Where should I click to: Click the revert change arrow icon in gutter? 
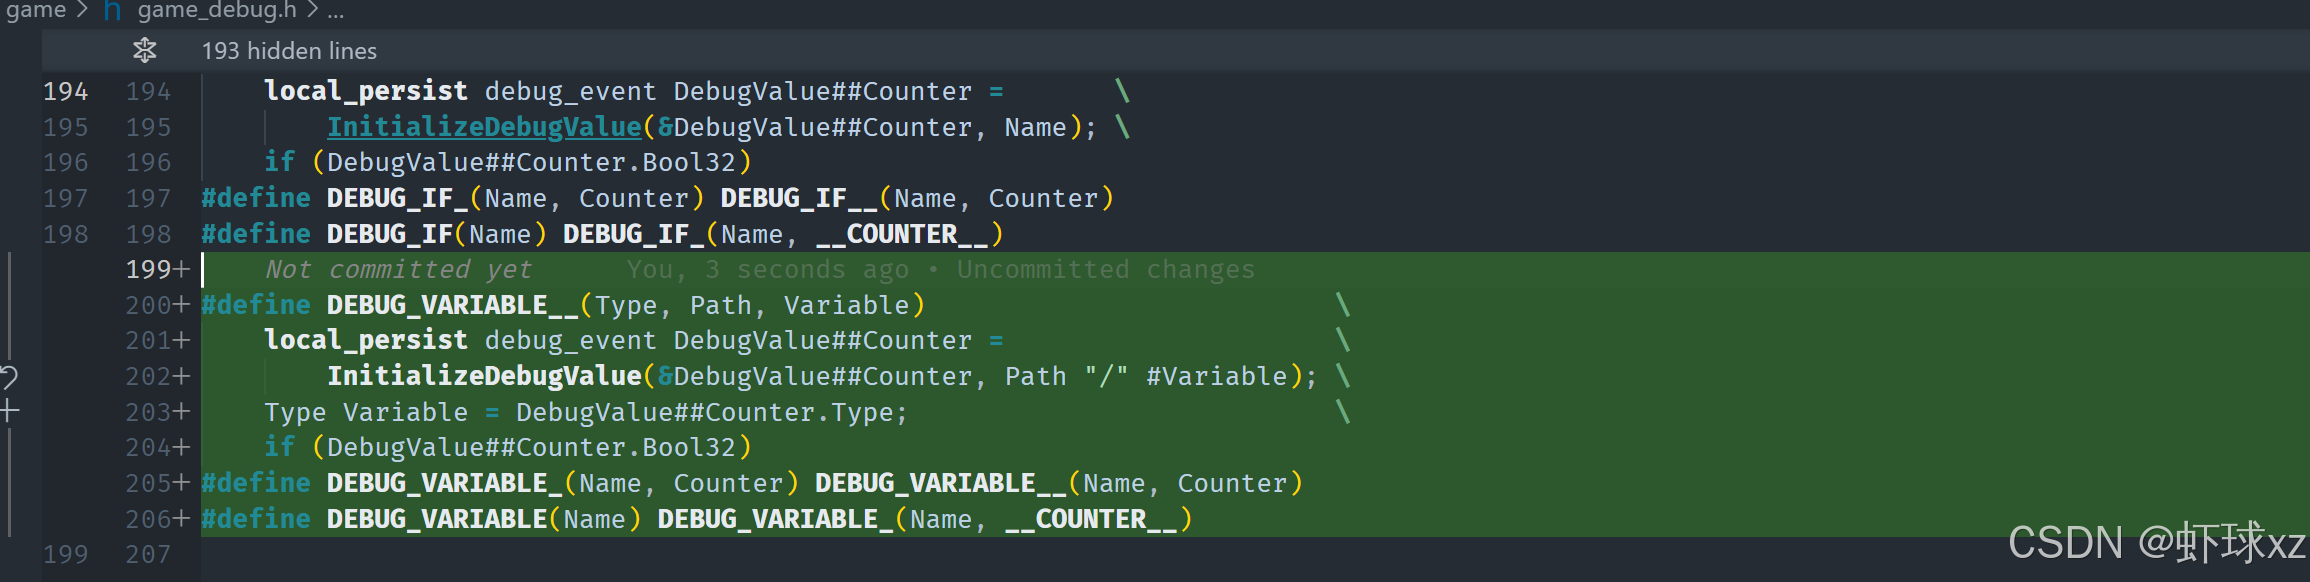(9, 377)
